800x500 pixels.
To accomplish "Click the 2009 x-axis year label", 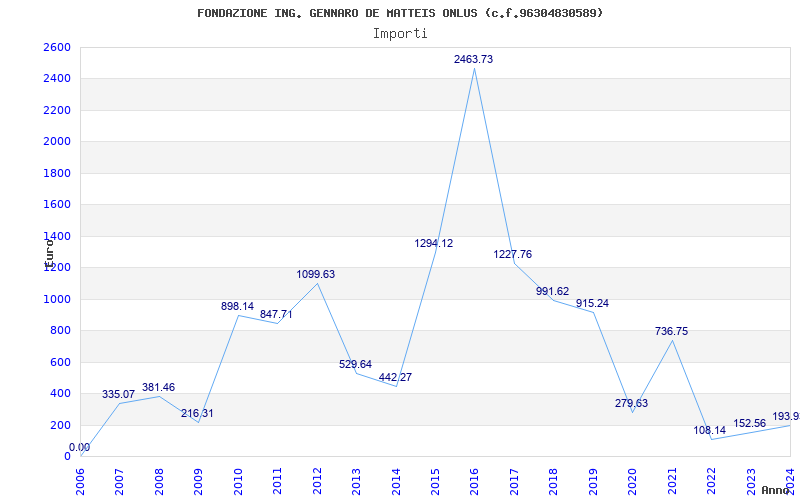I will pyautogui.click(x=198, y=481).
